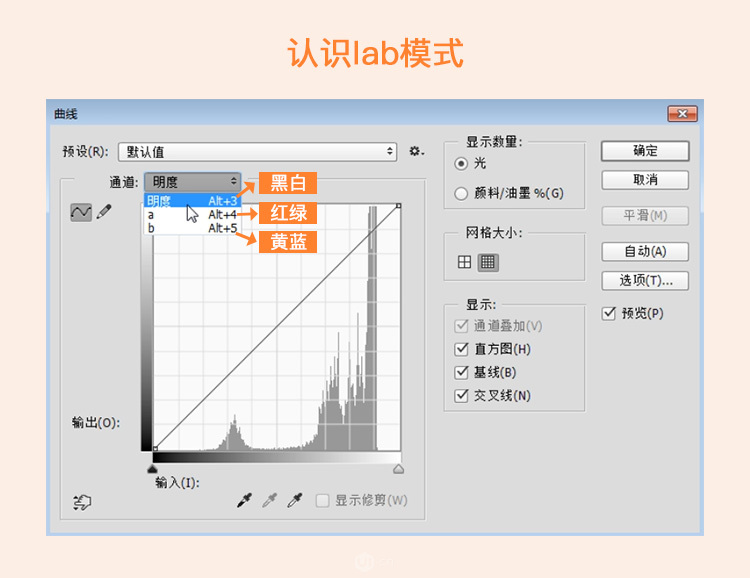
Task: Click the 输入(I): label
Action: coord(177,482)
